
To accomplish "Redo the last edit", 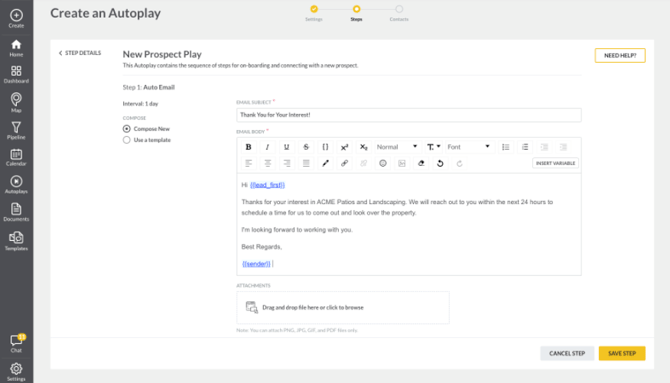I will click(459, 163).
